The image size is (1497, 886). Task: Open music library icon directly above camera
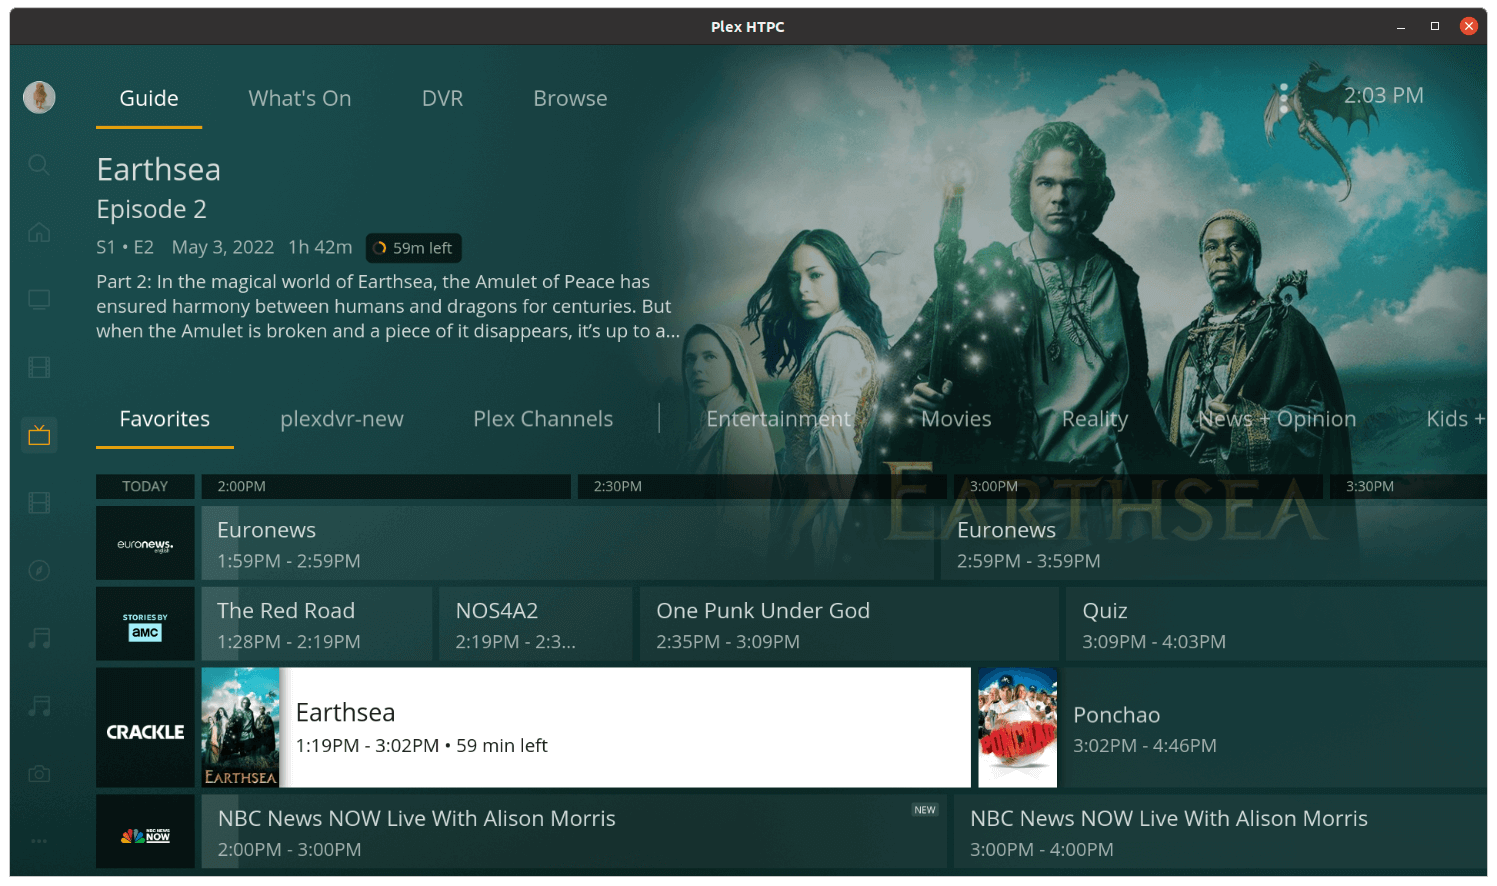click(x=39, y=706)
